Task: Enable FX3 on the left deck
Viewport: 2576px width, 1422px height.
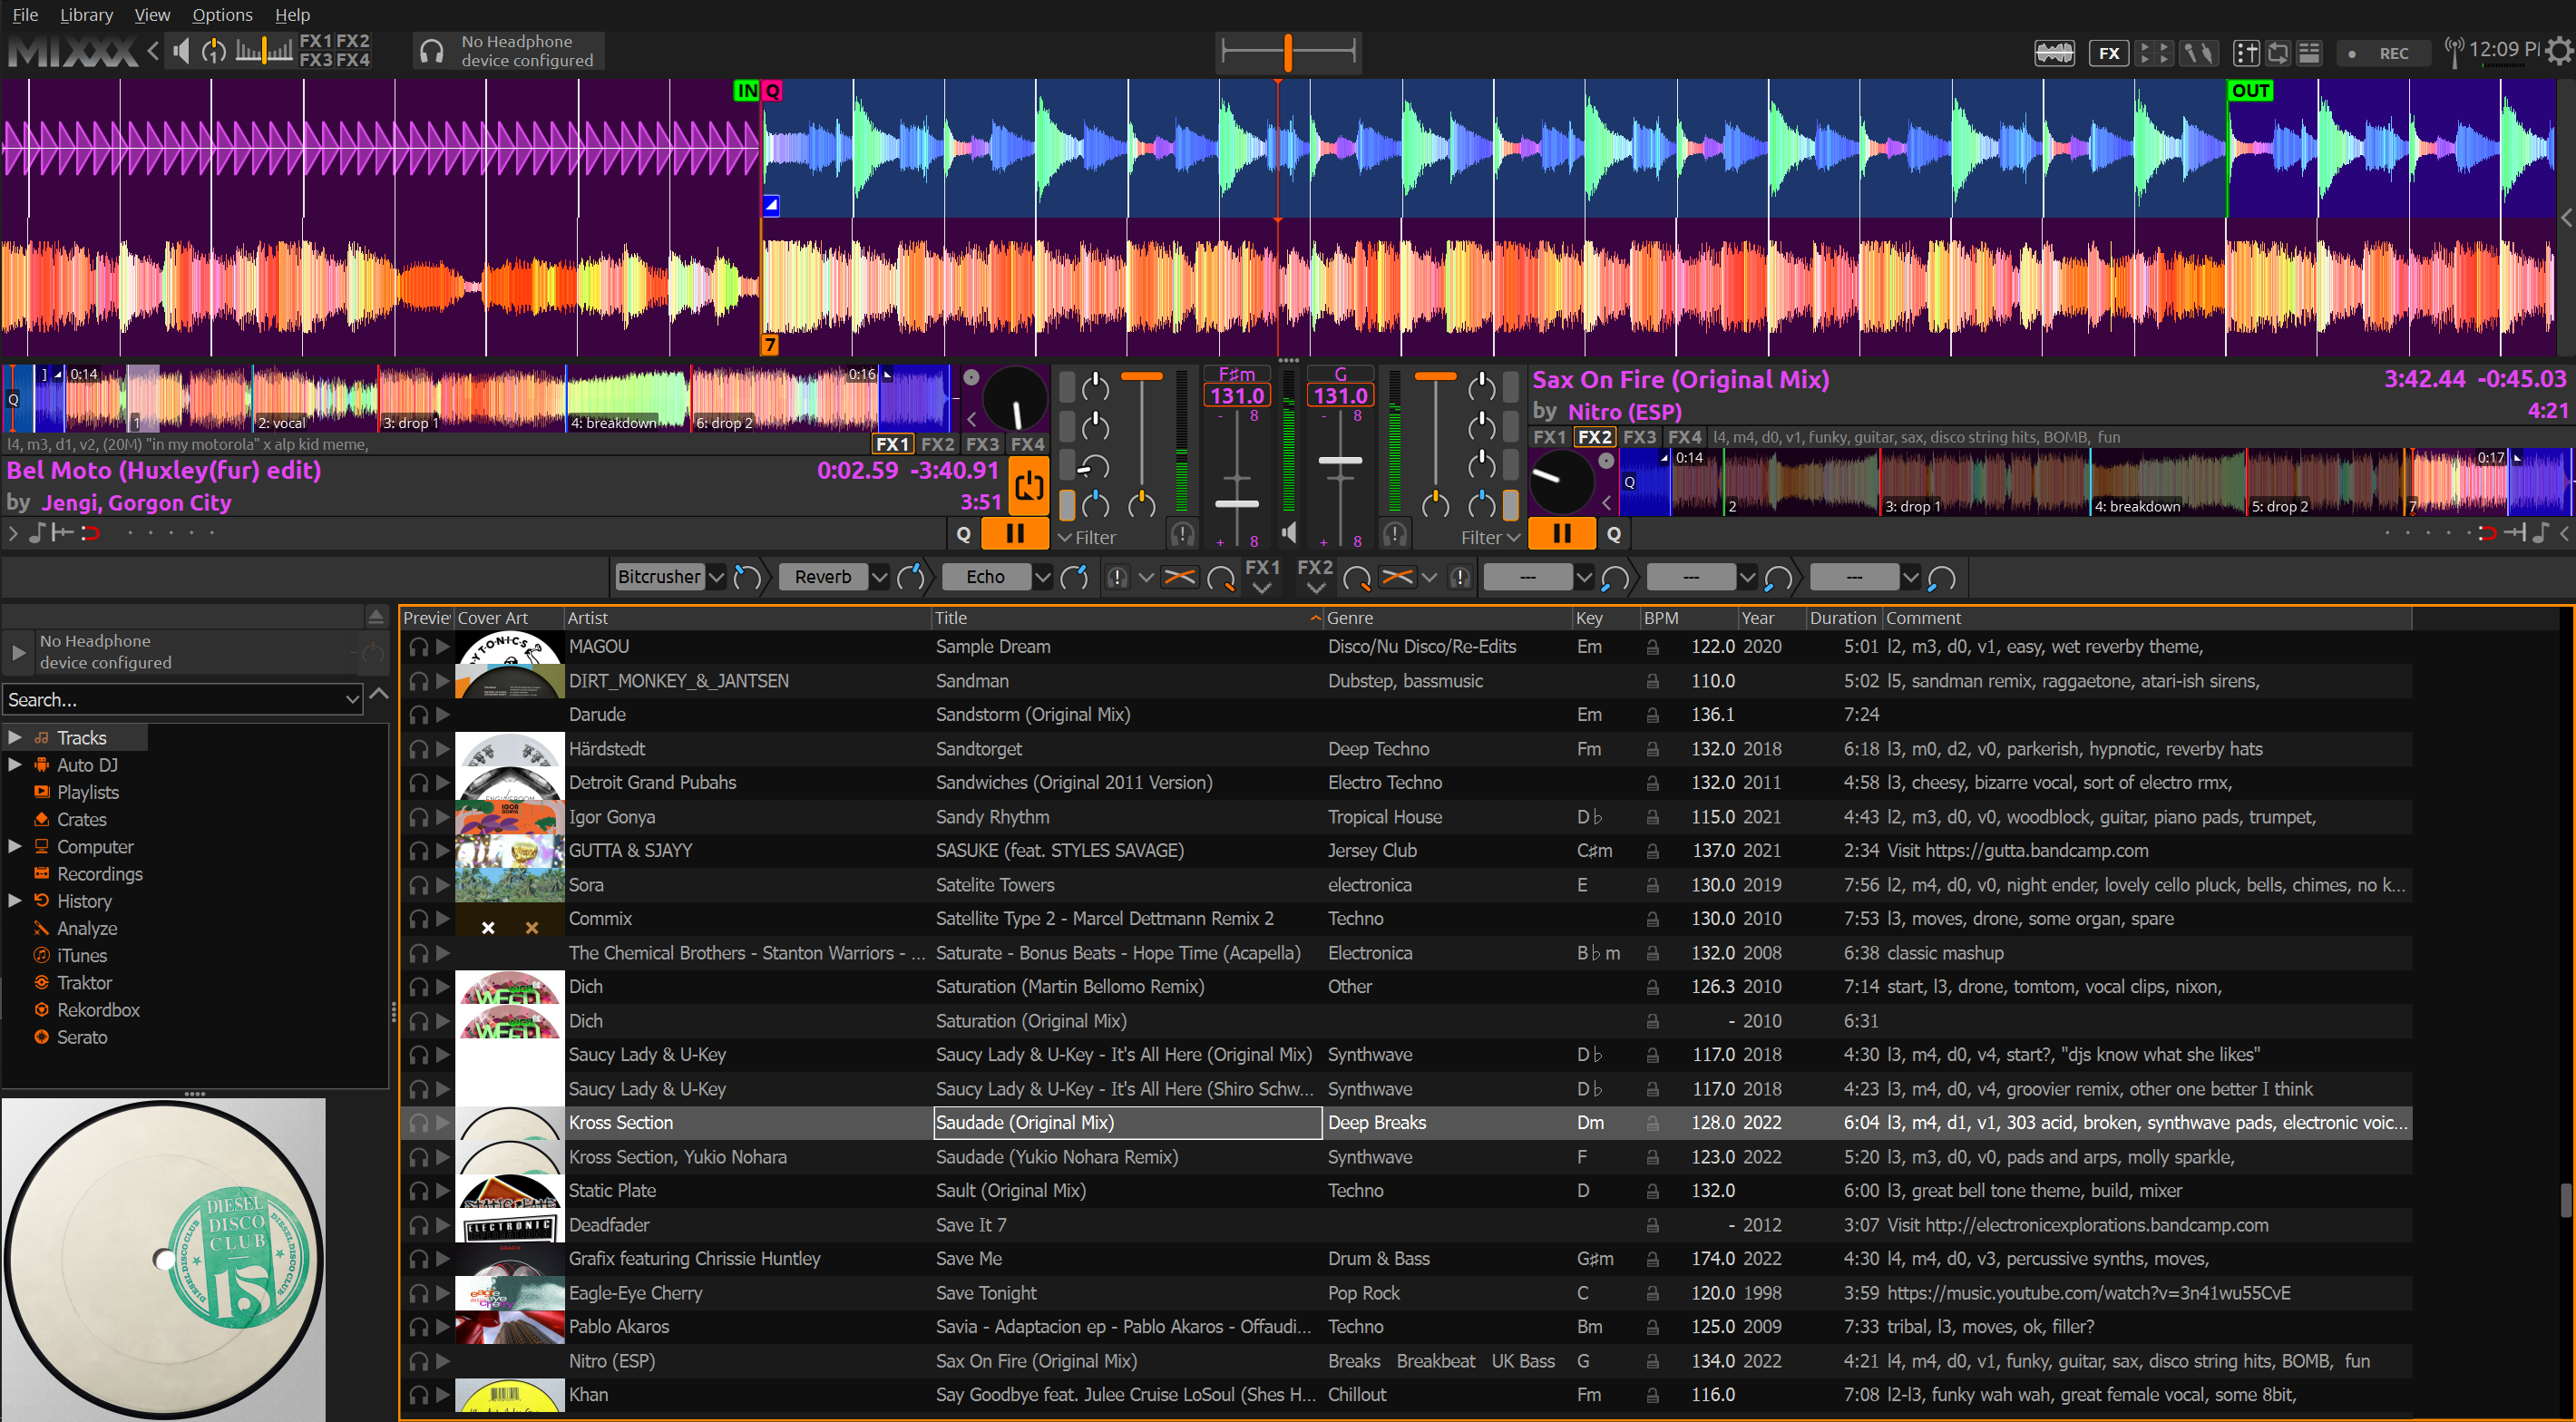Action: point(981,444)
